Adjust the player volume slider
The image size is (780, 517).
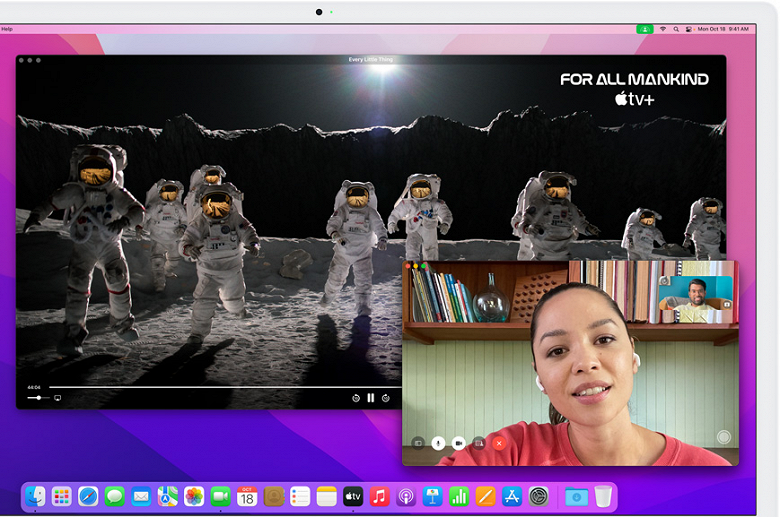point(39,398)
